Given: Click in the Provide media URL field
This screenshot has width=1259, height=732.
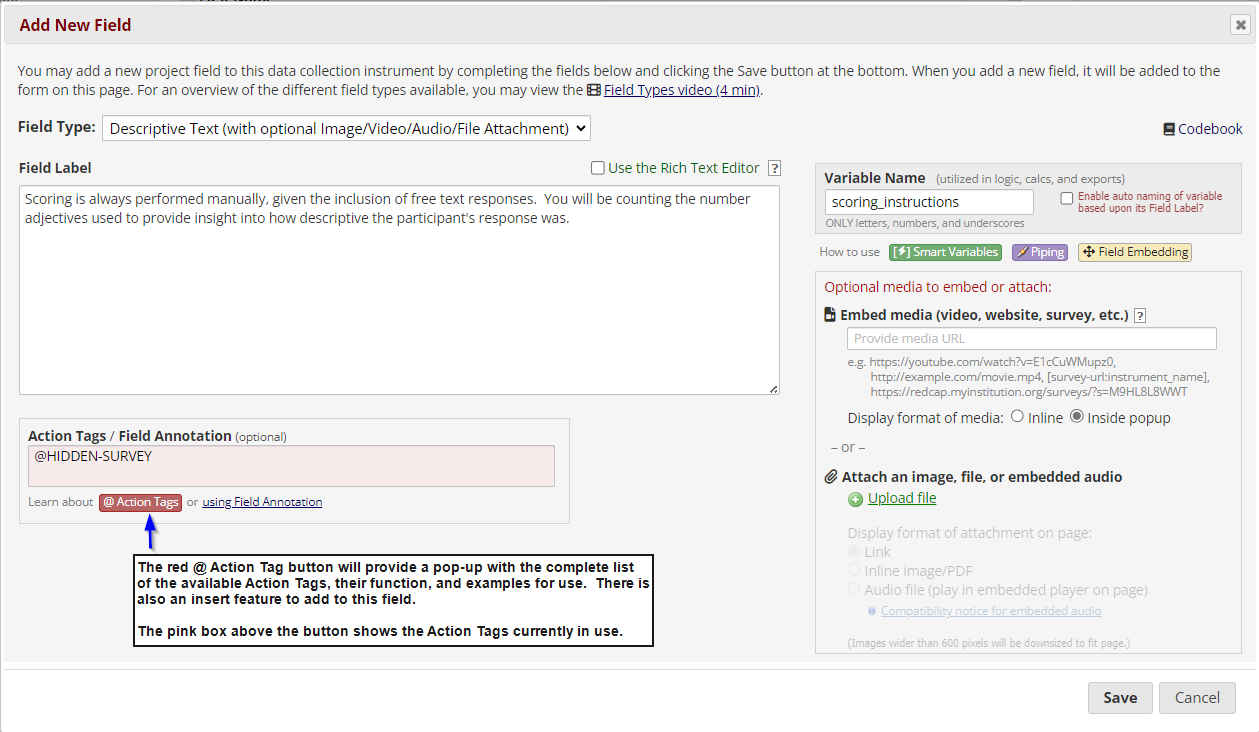Looking at the screenshot, I should pyautogui.click(x=1031, y=338).
